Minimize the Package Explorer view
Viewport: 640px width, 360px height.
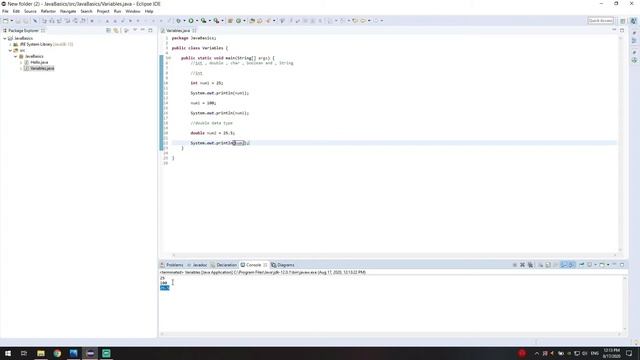pos(142,30)
